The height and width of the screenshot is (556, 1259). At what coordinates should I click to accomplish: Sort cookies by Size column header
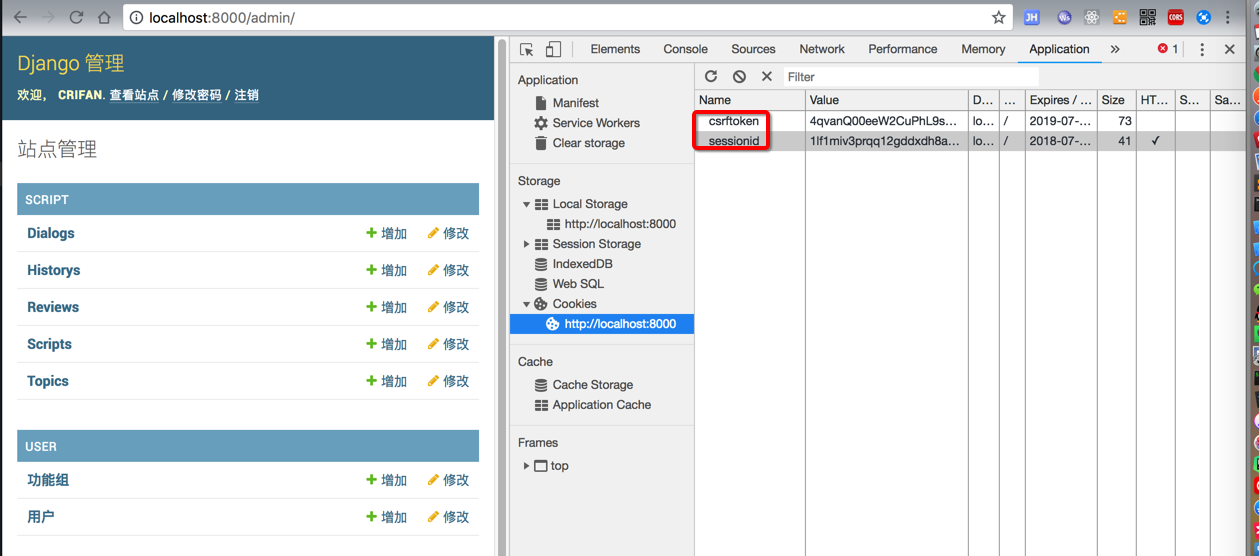pos(1115,100)
